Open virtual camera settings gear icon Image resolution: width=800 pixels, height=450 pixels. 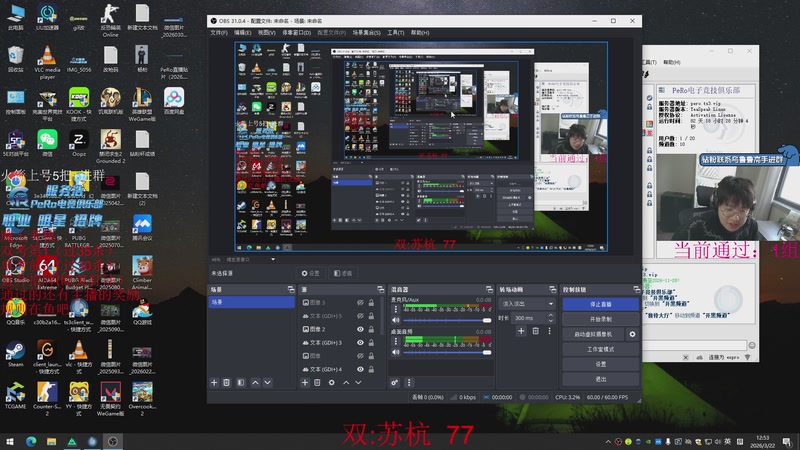632,334
